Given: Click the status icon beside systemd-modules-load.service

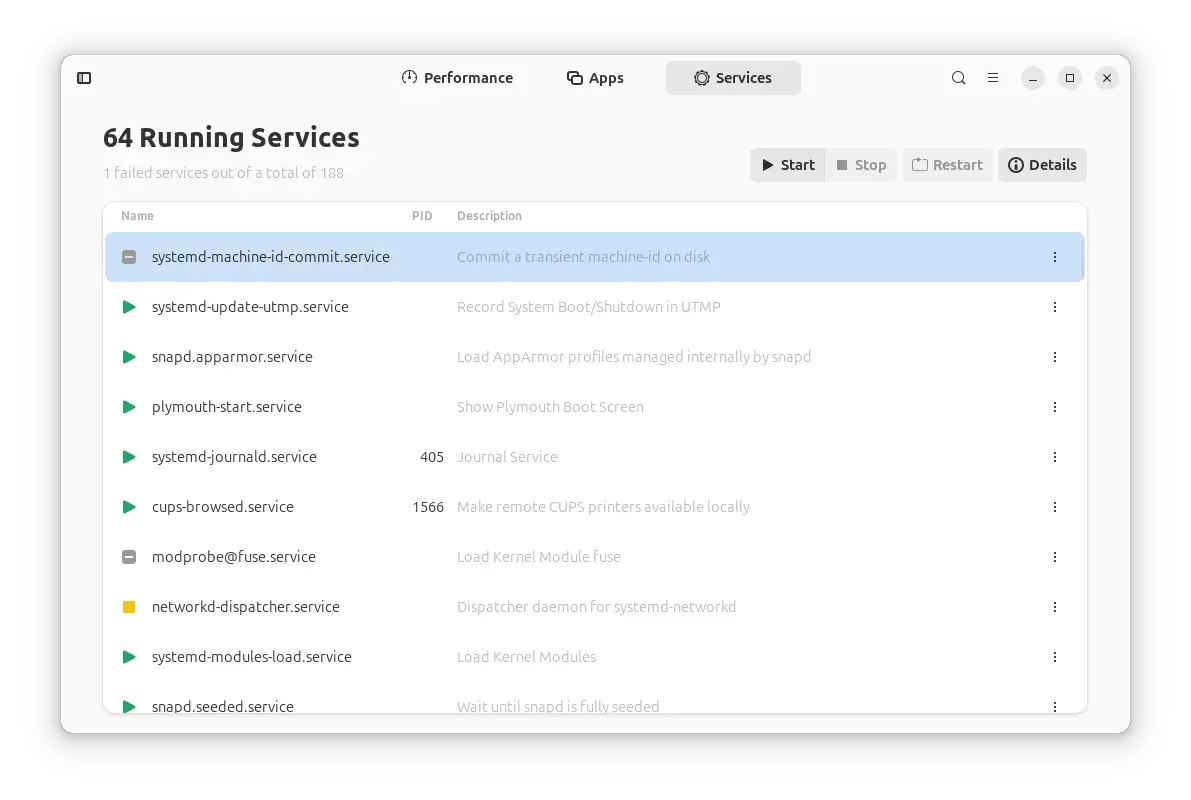Looking at the screenshot, I should [x=128, y=657].
